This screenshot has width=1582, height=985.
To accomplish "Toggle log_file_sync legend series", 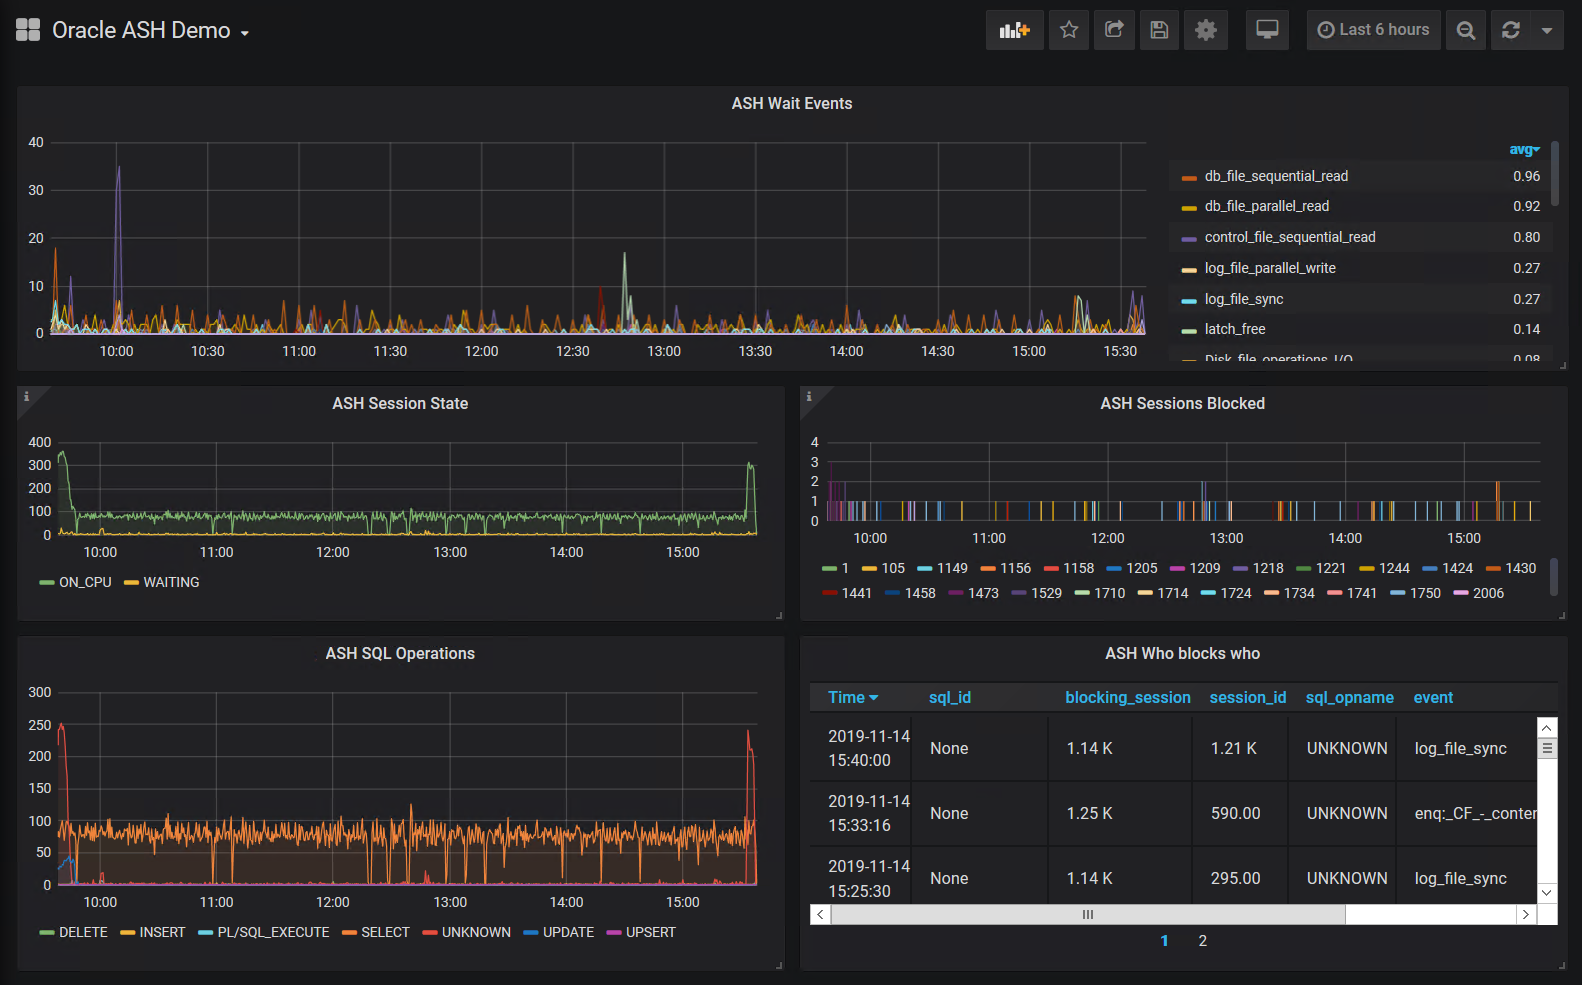I will point(1244,299).
